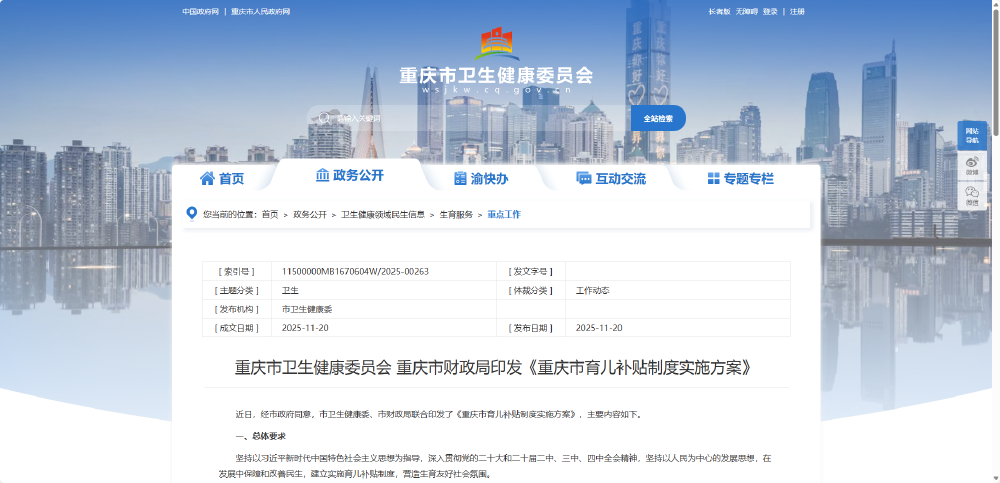Viewport: 1000px width, 483px height.
Task: Toggle 无障碍 accessibility mode
Action: (x=746, y=12)
